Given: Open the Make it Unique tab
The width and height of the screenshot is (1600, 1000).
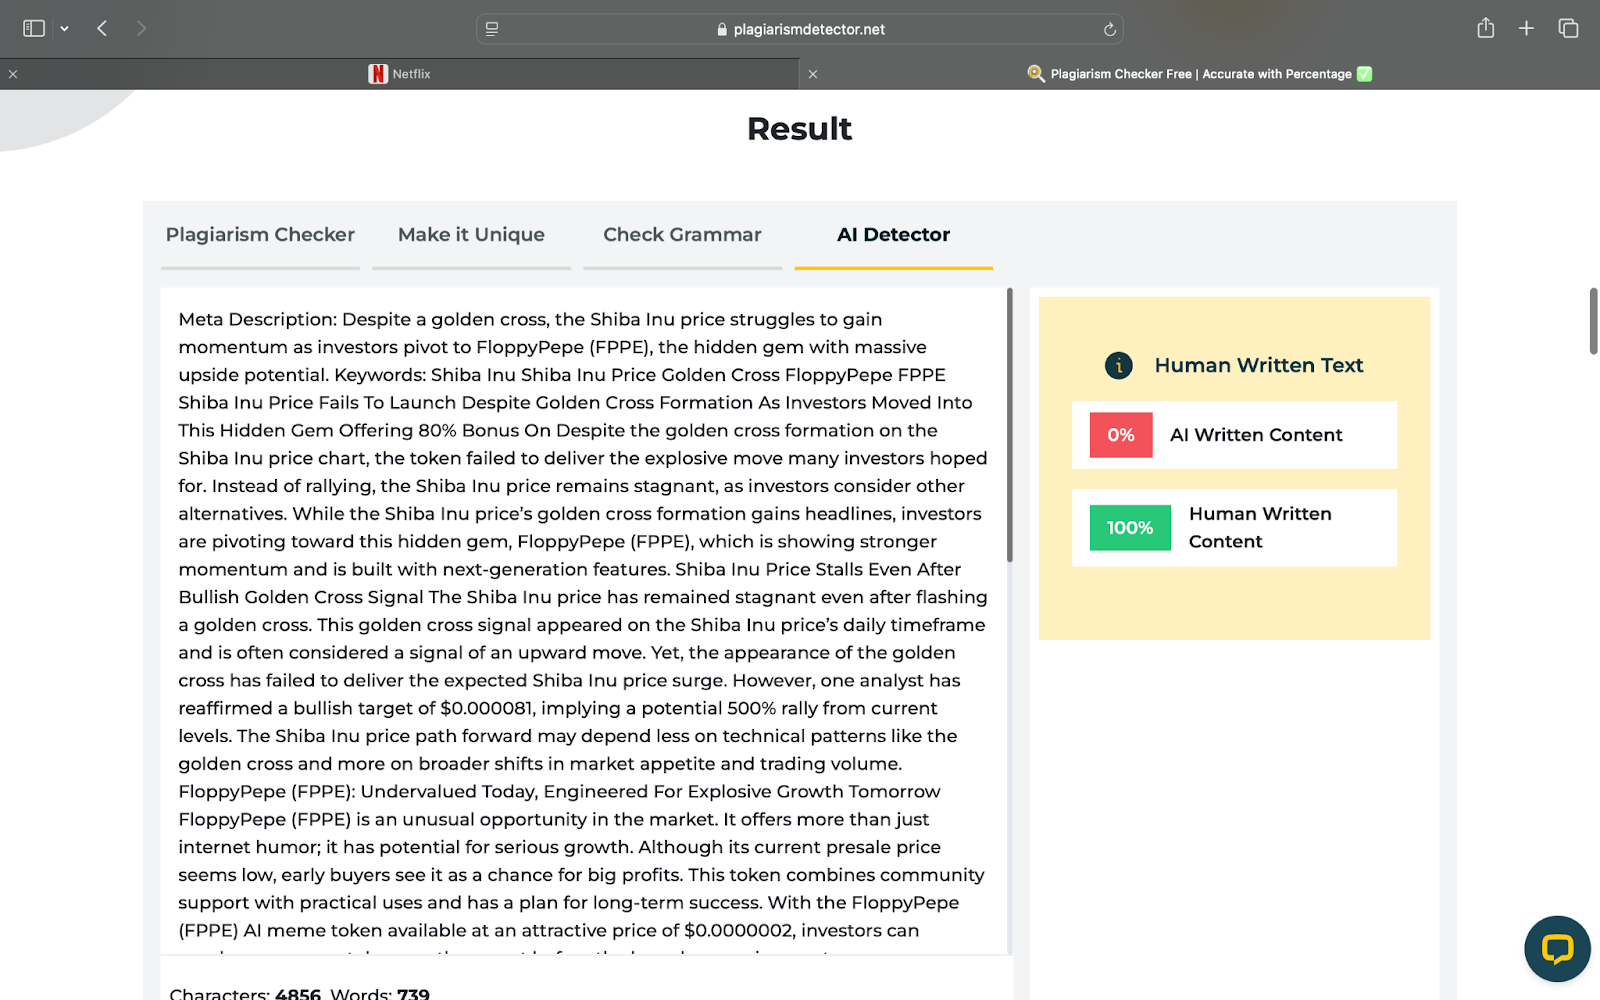Looking at the screenshot, I should (471, 235).
